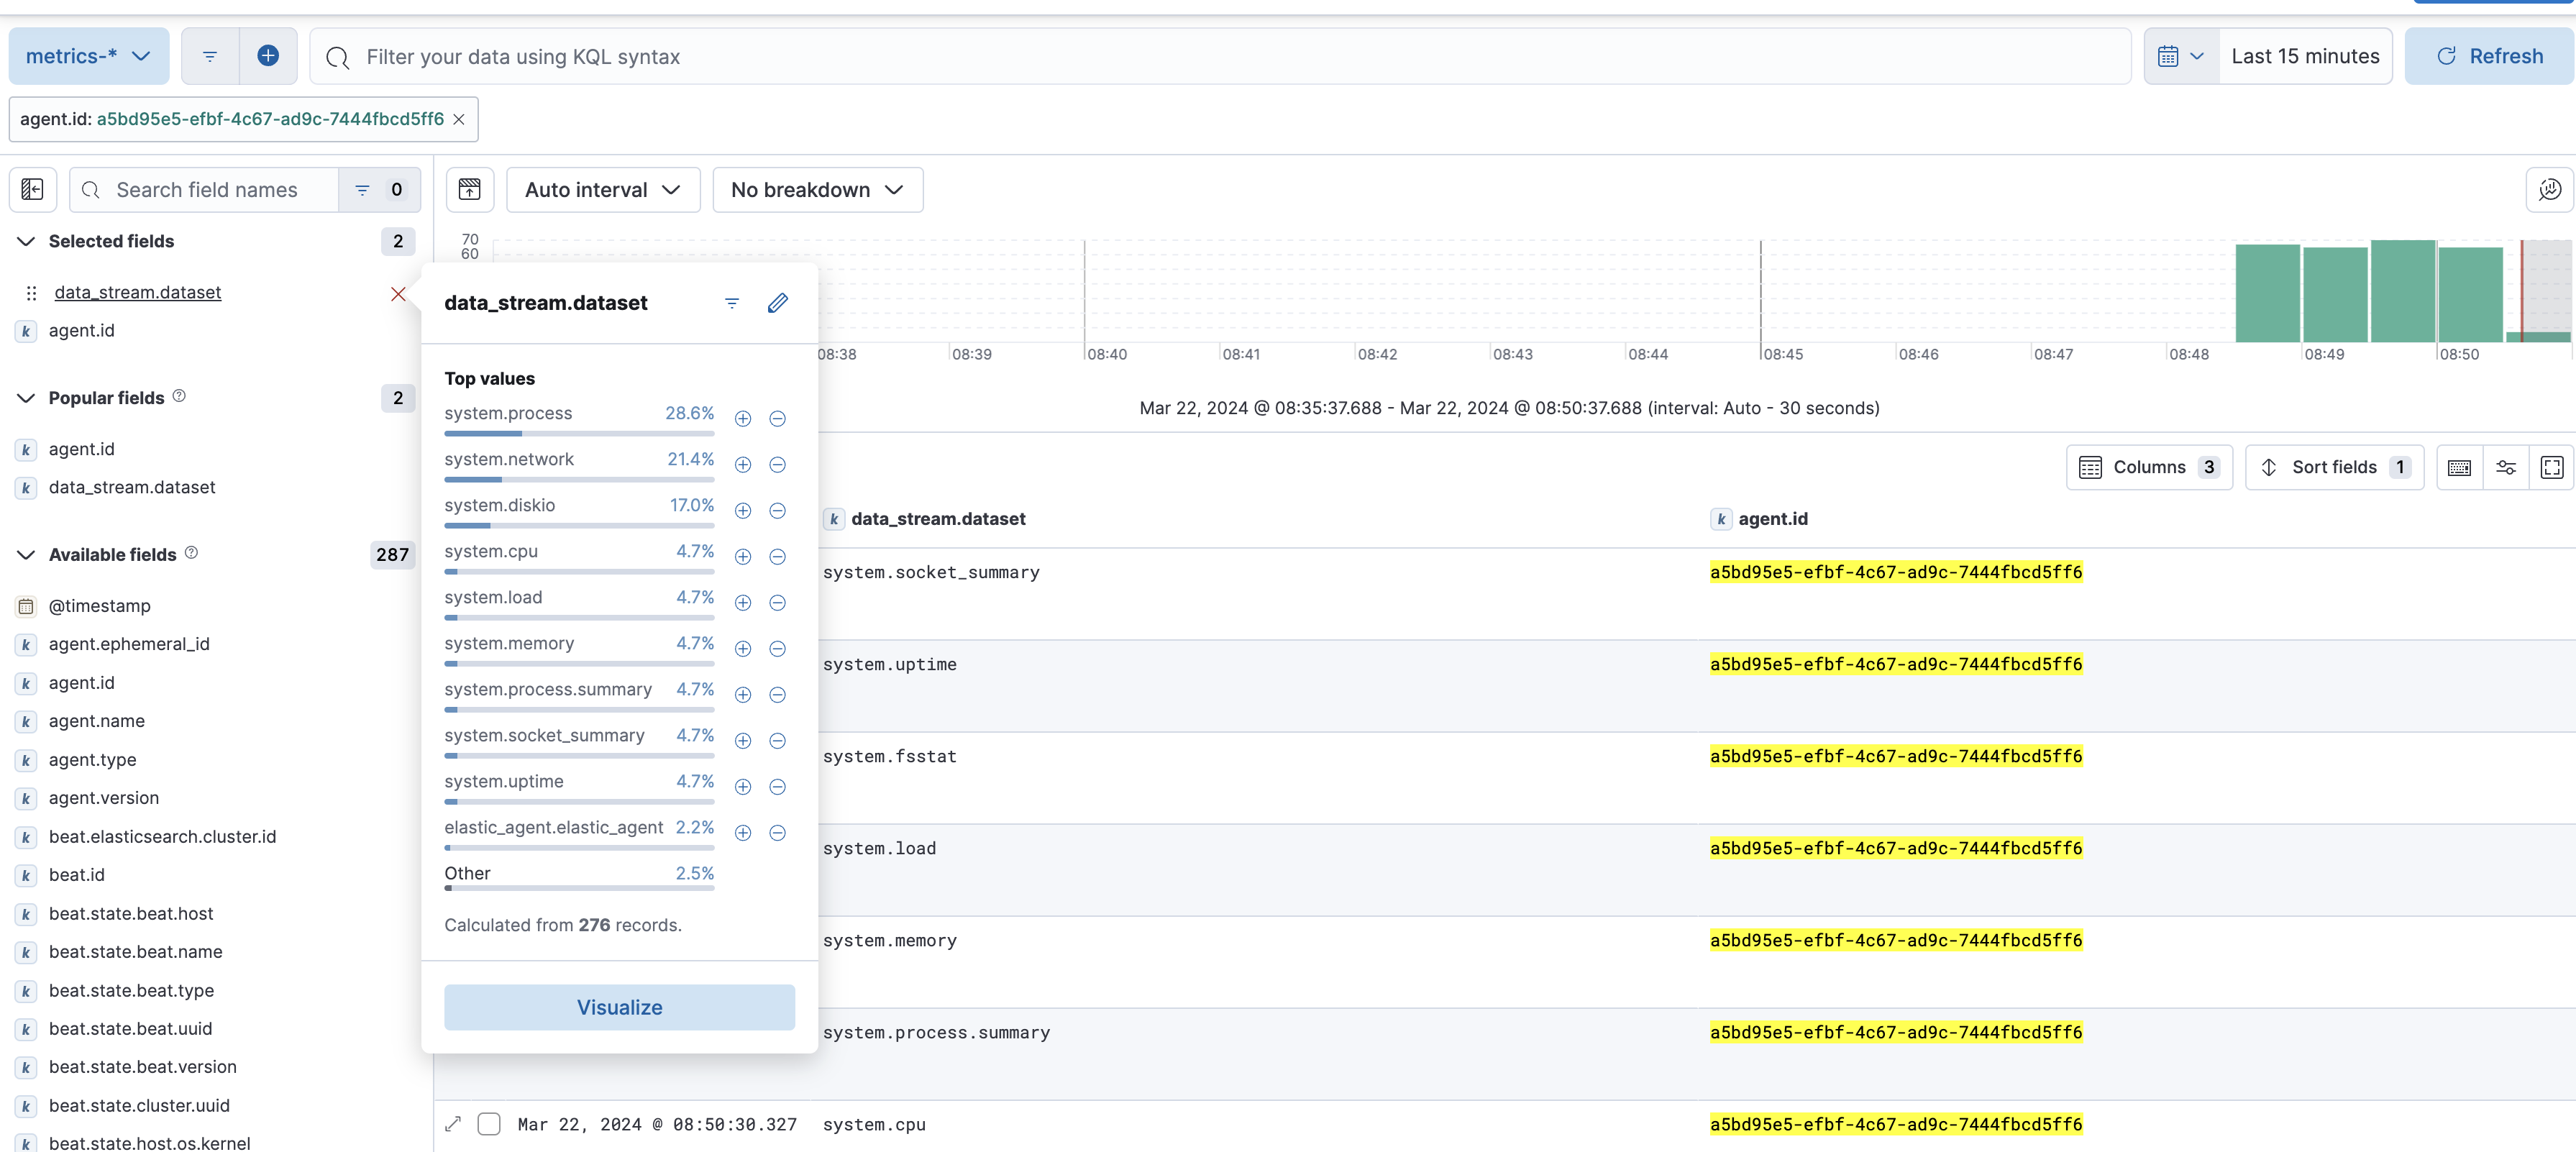Open agent.id column header menu
Screen dimensions: 2576x1152
pyautogui.click(x=1772, y=519)
